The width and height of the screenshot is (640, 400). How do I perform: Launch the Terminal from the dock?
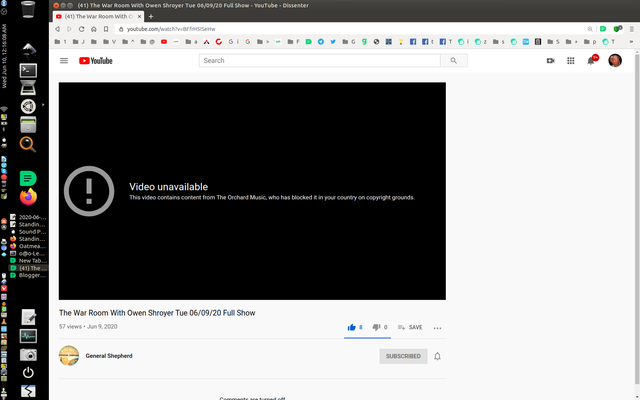(x=28, y=71)
